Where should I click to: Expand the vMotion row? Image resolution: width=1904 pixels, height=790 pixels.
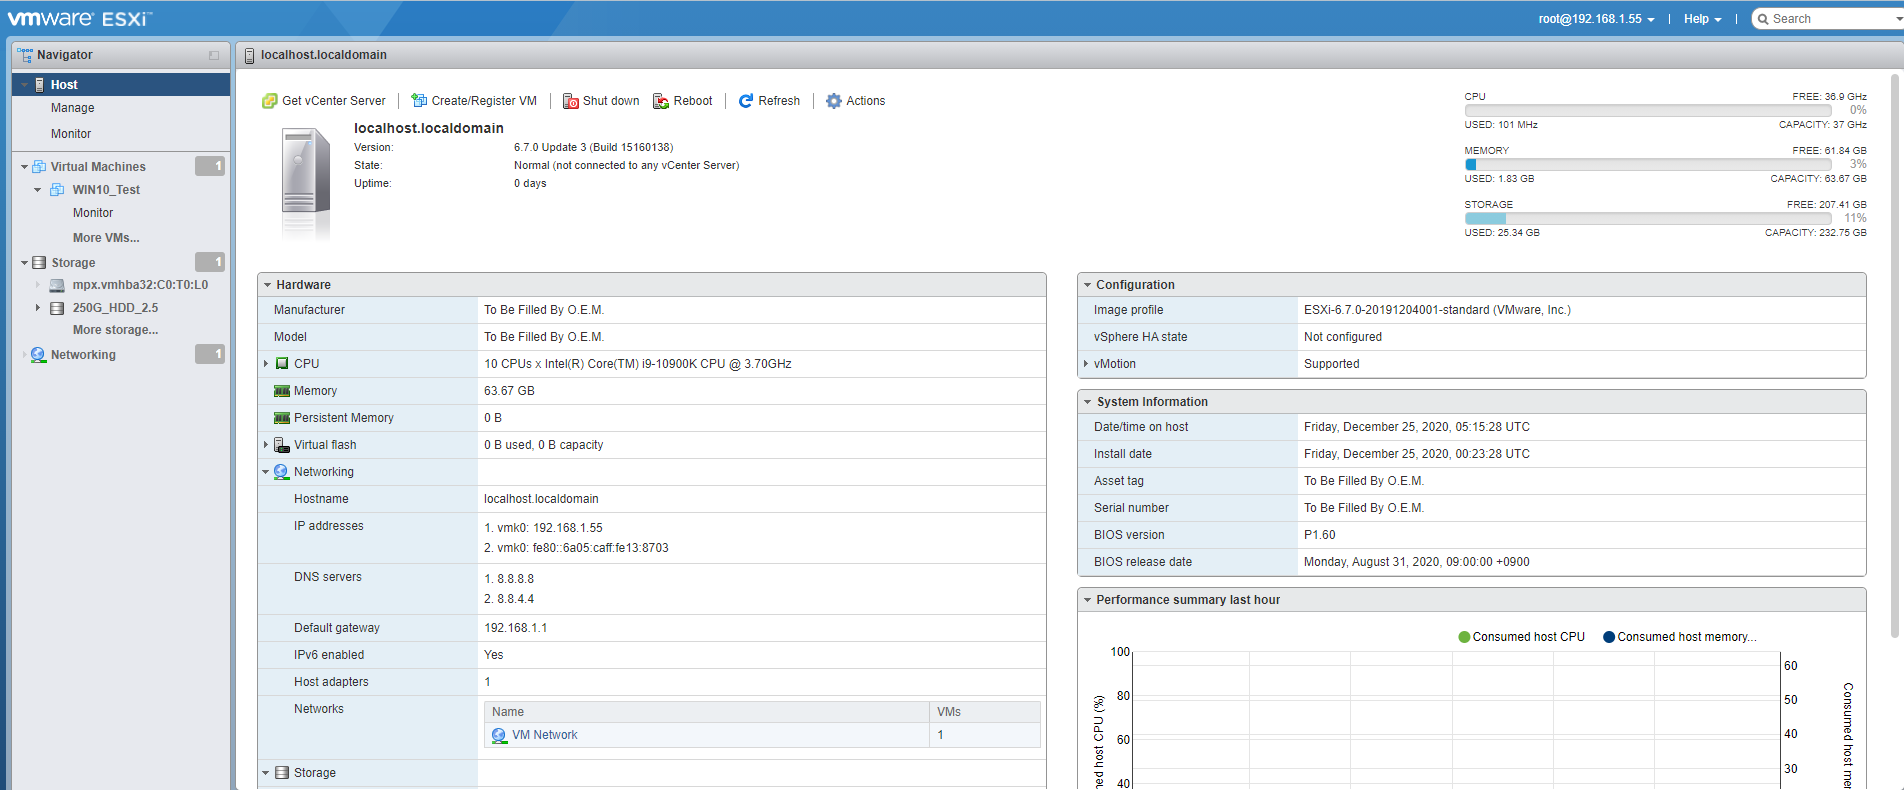point(1086,364)
